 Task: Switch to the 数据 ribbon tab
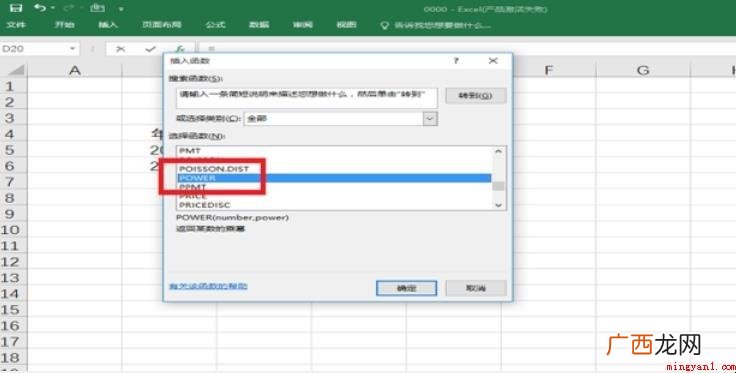pyautogui.click(x=259, y=24)
